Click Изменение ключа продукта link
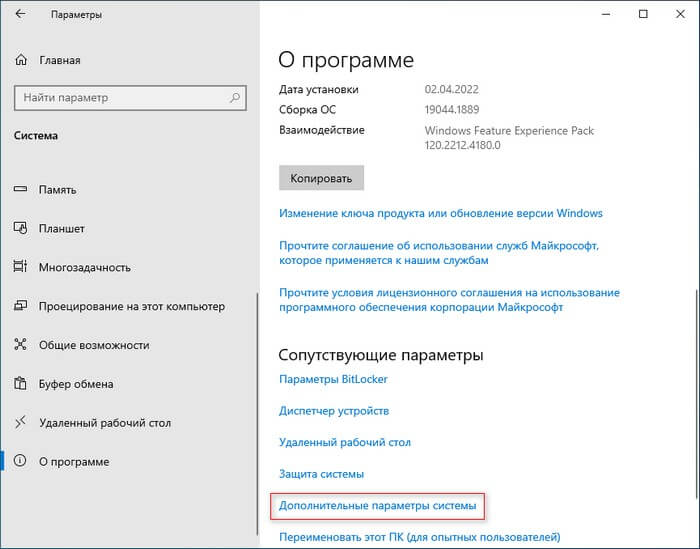 441,213
